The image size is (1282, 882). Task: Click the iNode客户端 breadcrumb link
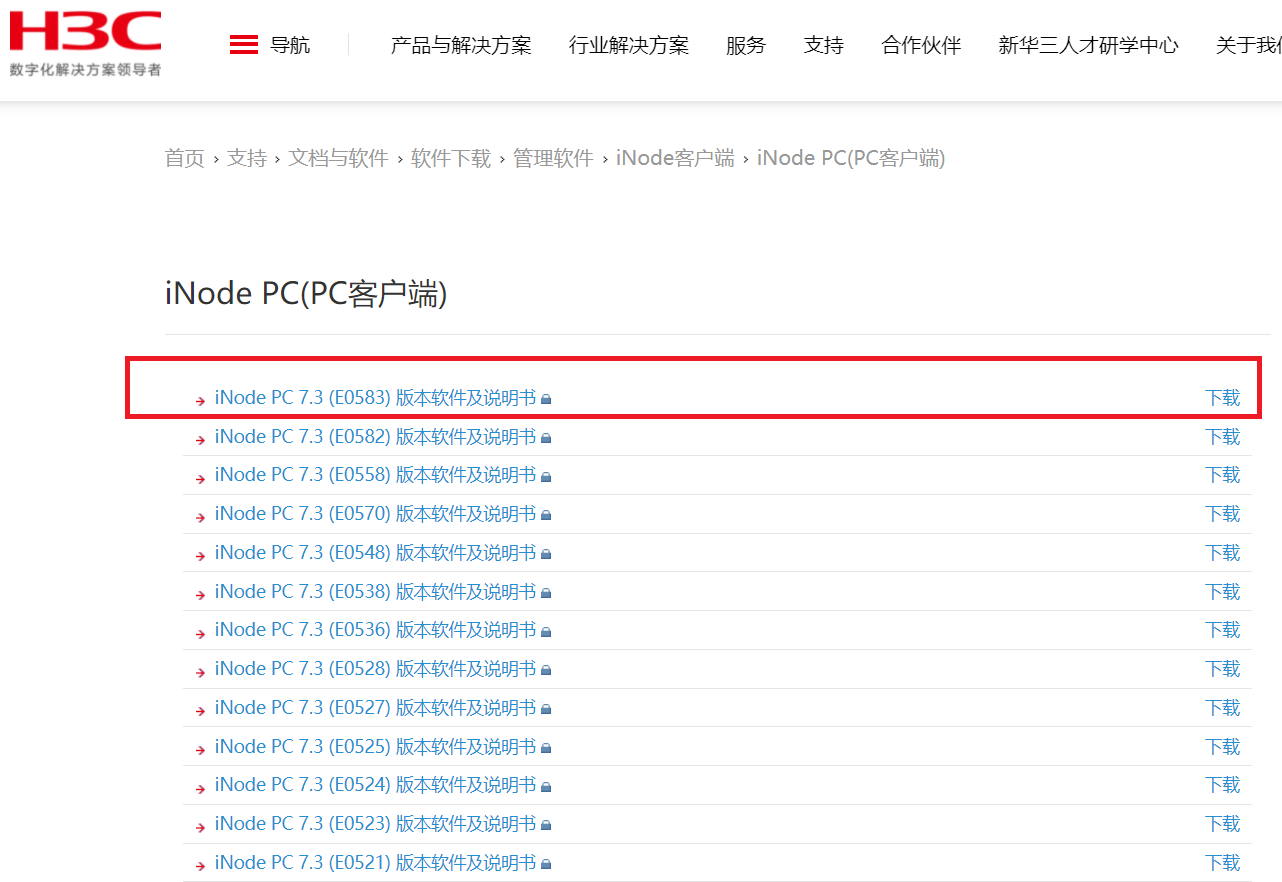click(x=675, y=158)
